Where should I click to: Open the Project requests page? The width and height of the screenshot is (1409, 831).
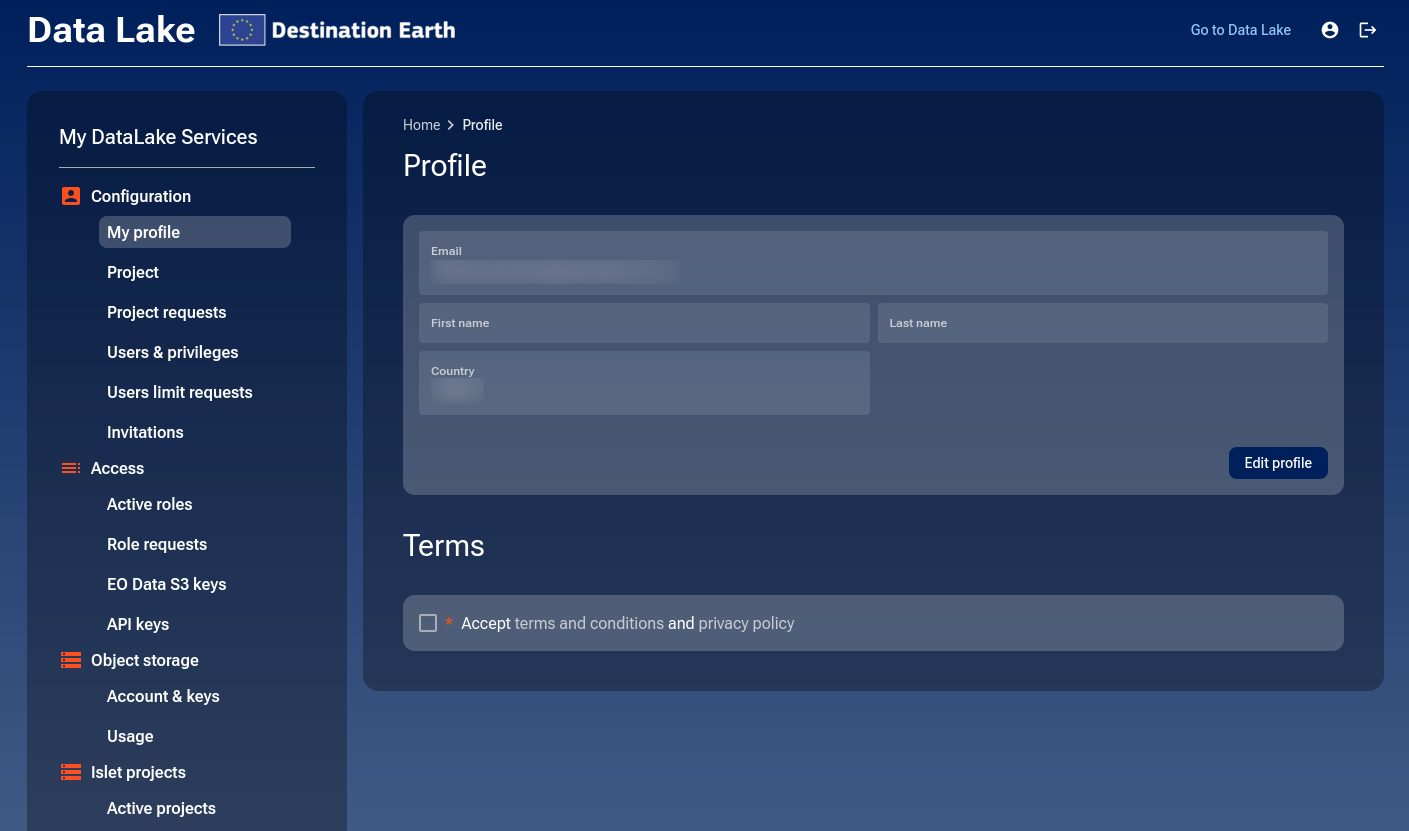(166, 312)
